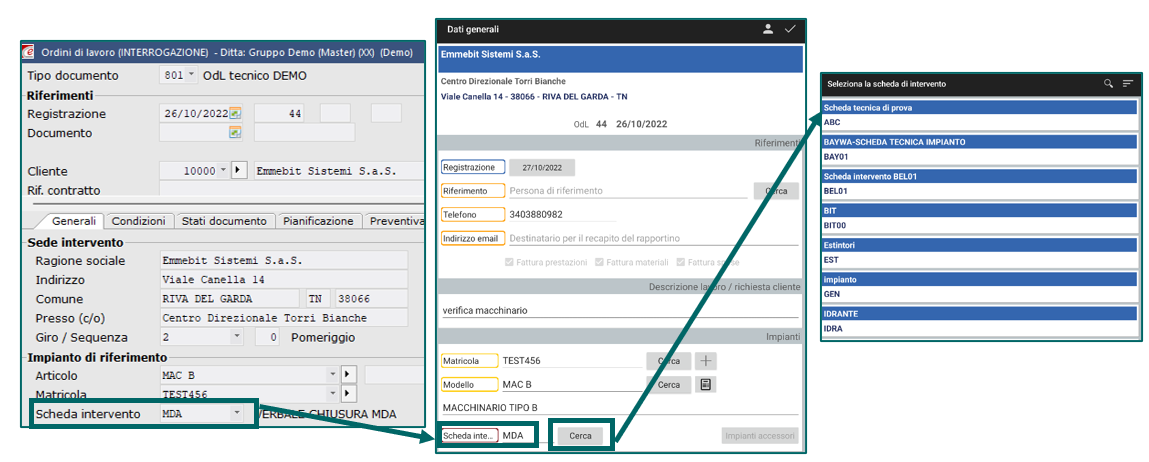Viewport: 1149px width, 462px height.
Task: Toggle the Fattura spese checkbox
Action: coord(681,262)
